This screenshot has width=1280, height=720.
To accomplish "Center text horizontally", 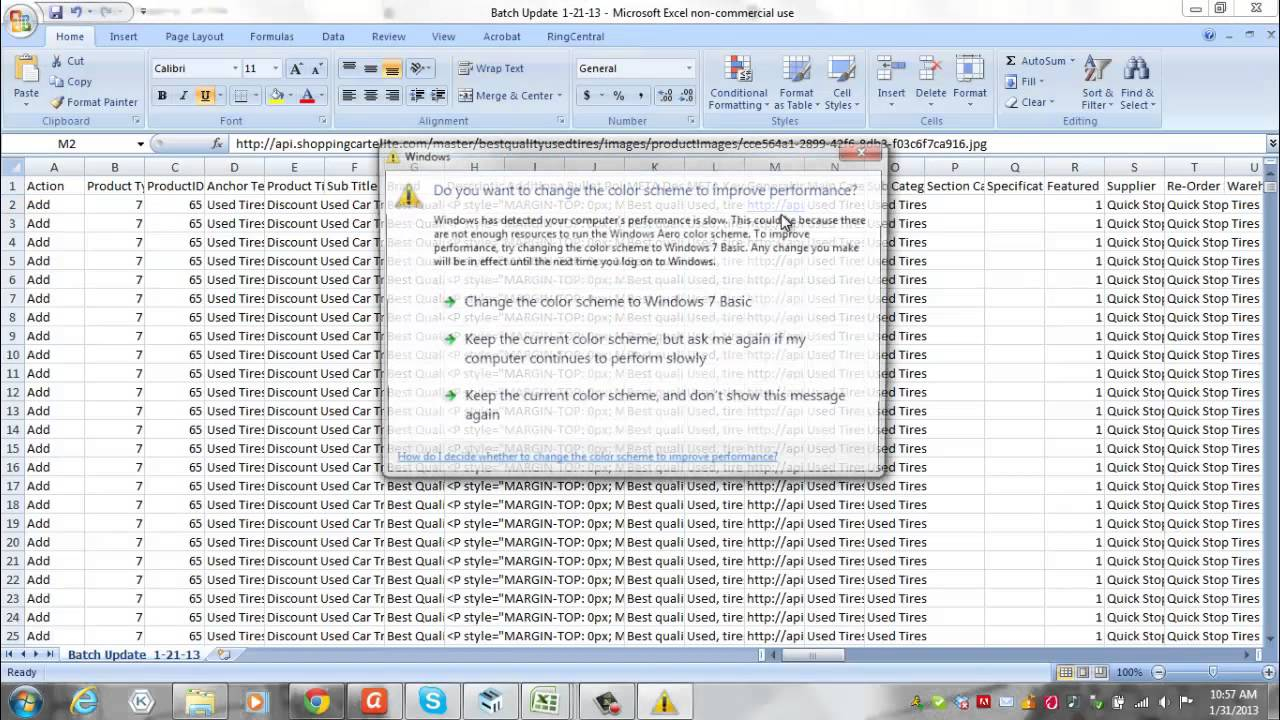I will pos(370,96).
